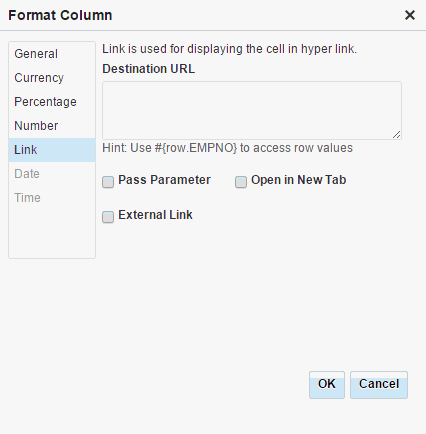Click the External Link label text

point(155,215)
